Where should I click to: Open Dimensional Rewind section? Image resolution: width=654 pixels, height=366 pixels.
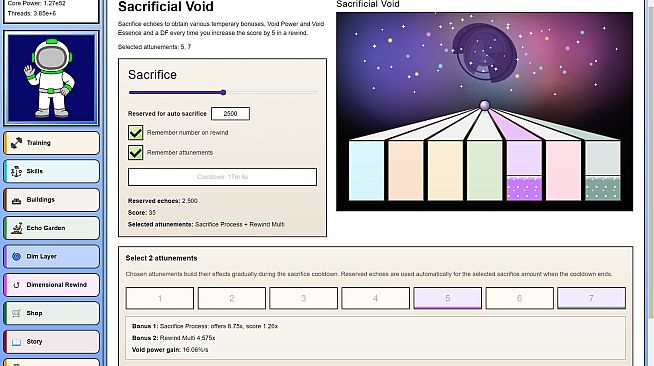tap(52, 285)
